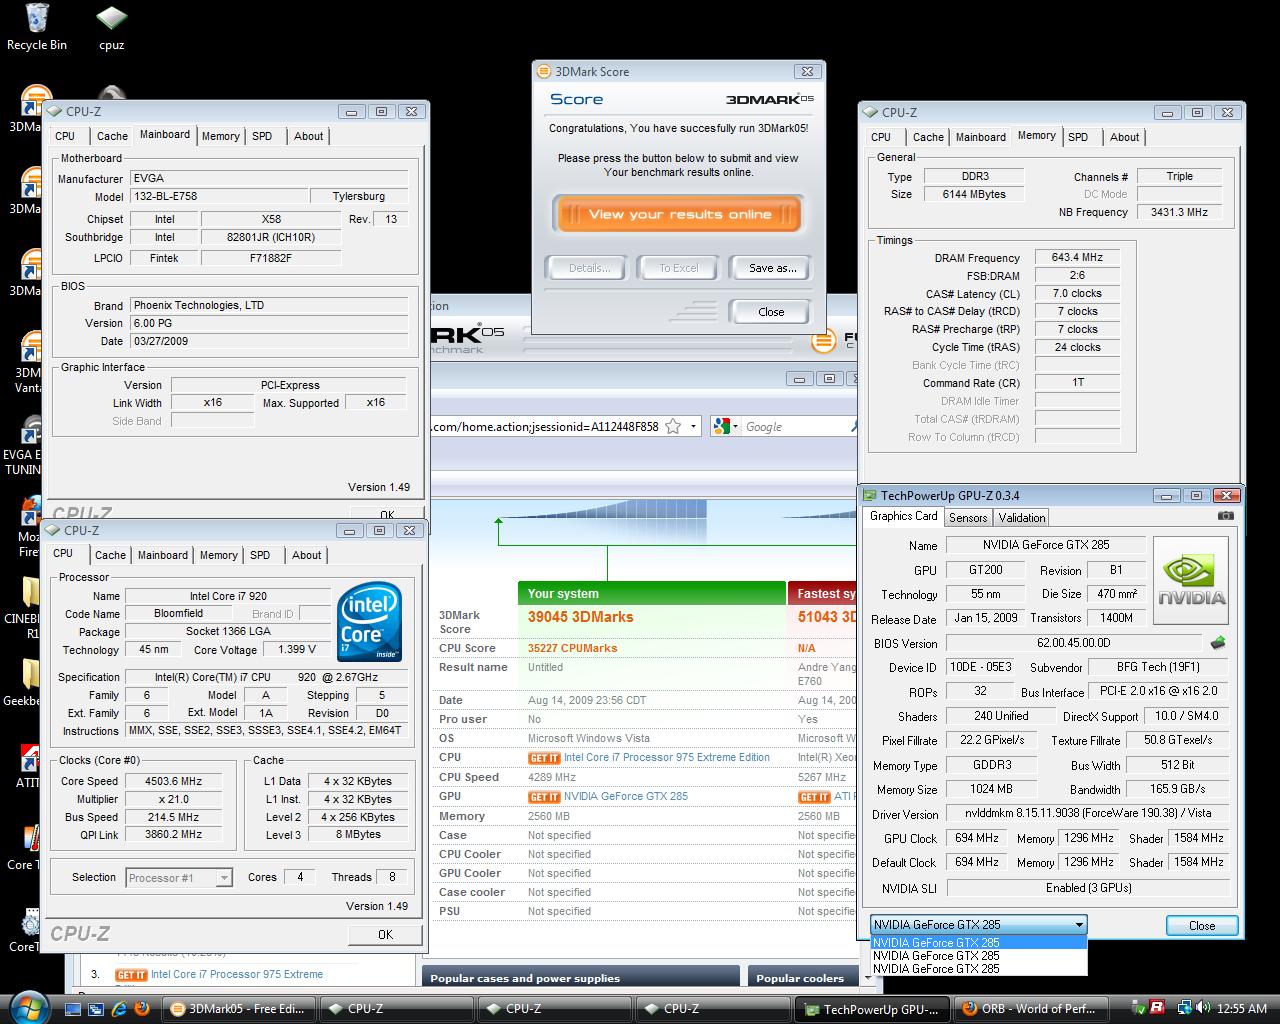The height and width of the screenshot is (1024, 1280).
Task: Click the volume speaker tray icon
Action: coord(1204,1008)
